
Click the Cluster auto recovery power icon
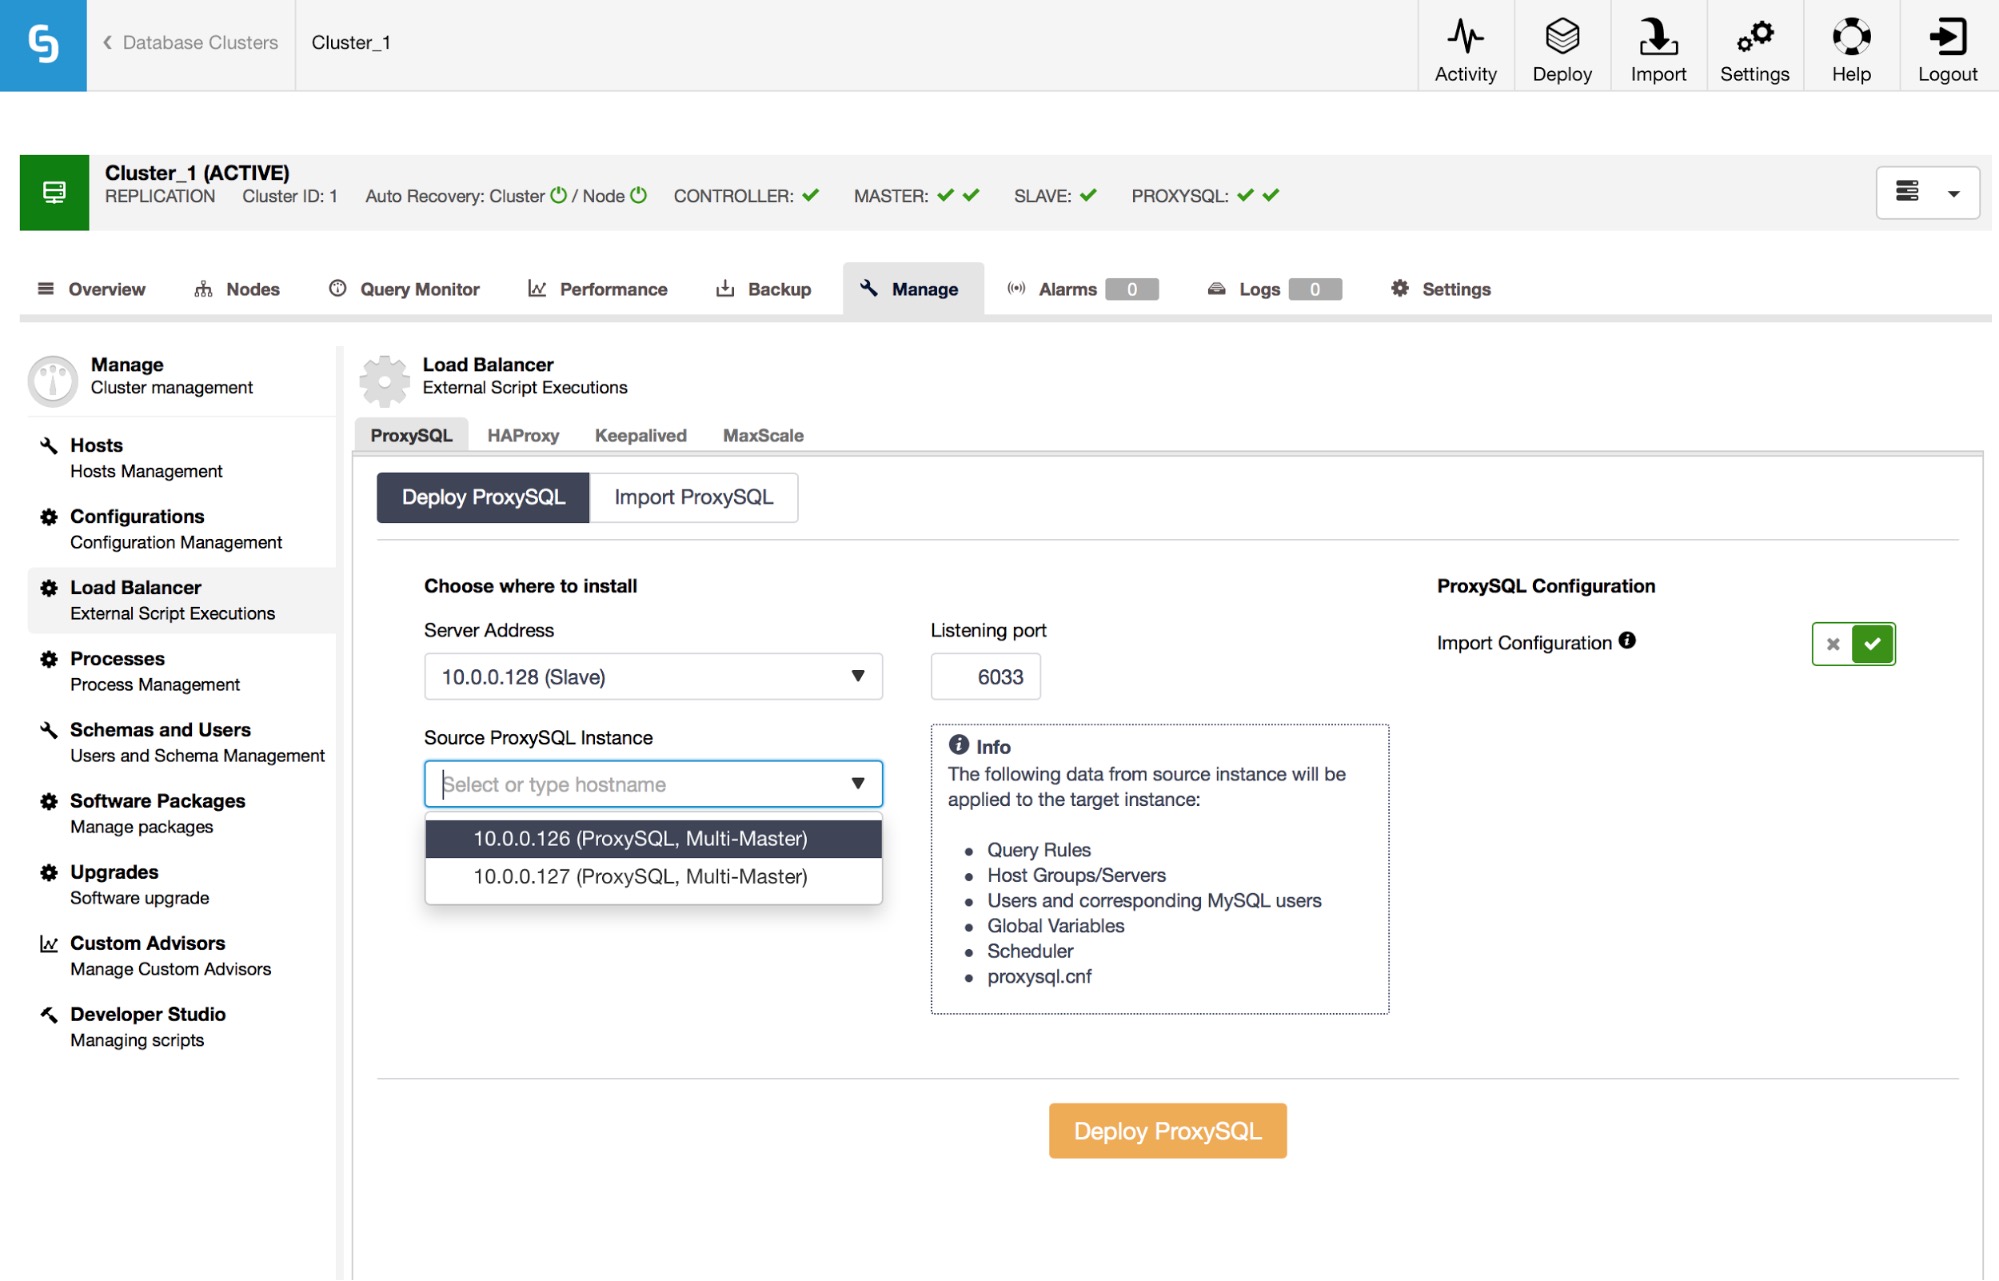pyautogui.click(x=559, y=195)
